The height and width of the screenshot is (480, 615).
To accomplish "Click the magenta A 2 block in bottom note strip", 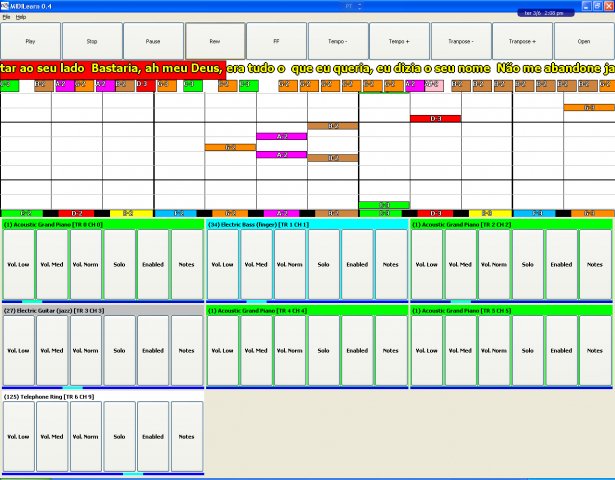I will (x=282, y=213).
